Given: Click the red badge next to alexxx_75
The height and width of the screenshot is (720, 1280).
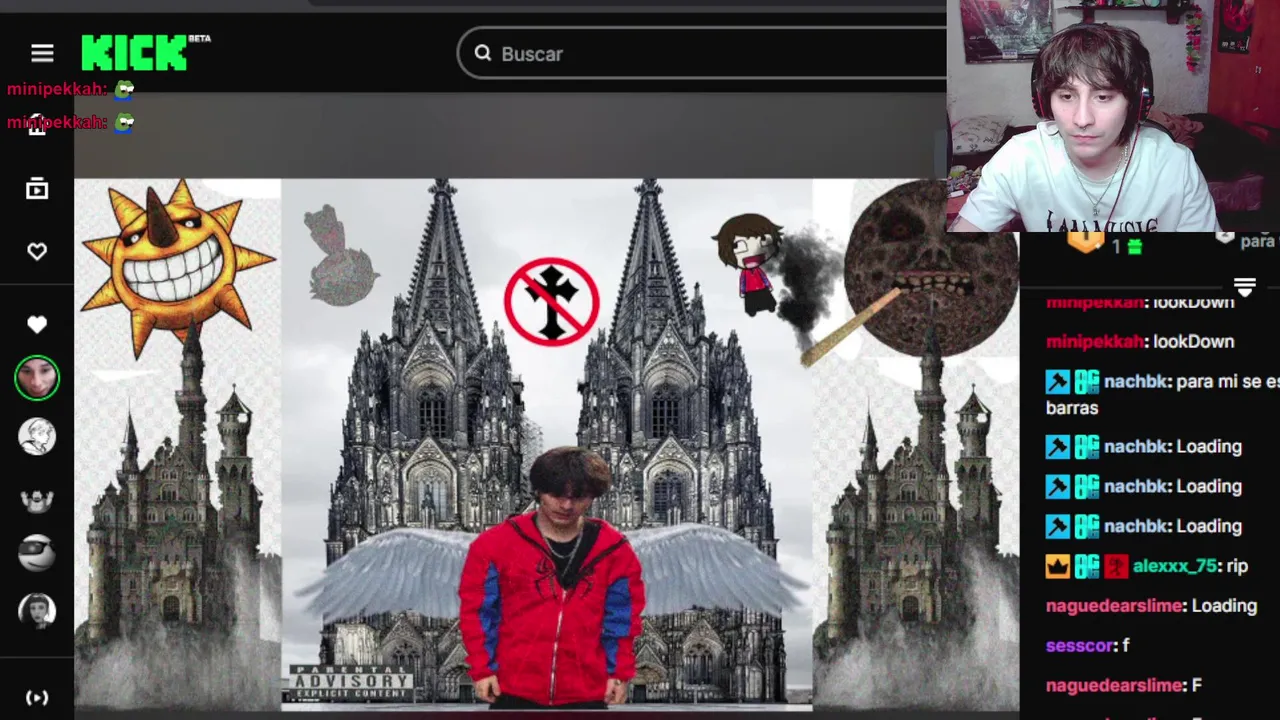Looking at the screenshot, I should click(x=1116, y=566).
